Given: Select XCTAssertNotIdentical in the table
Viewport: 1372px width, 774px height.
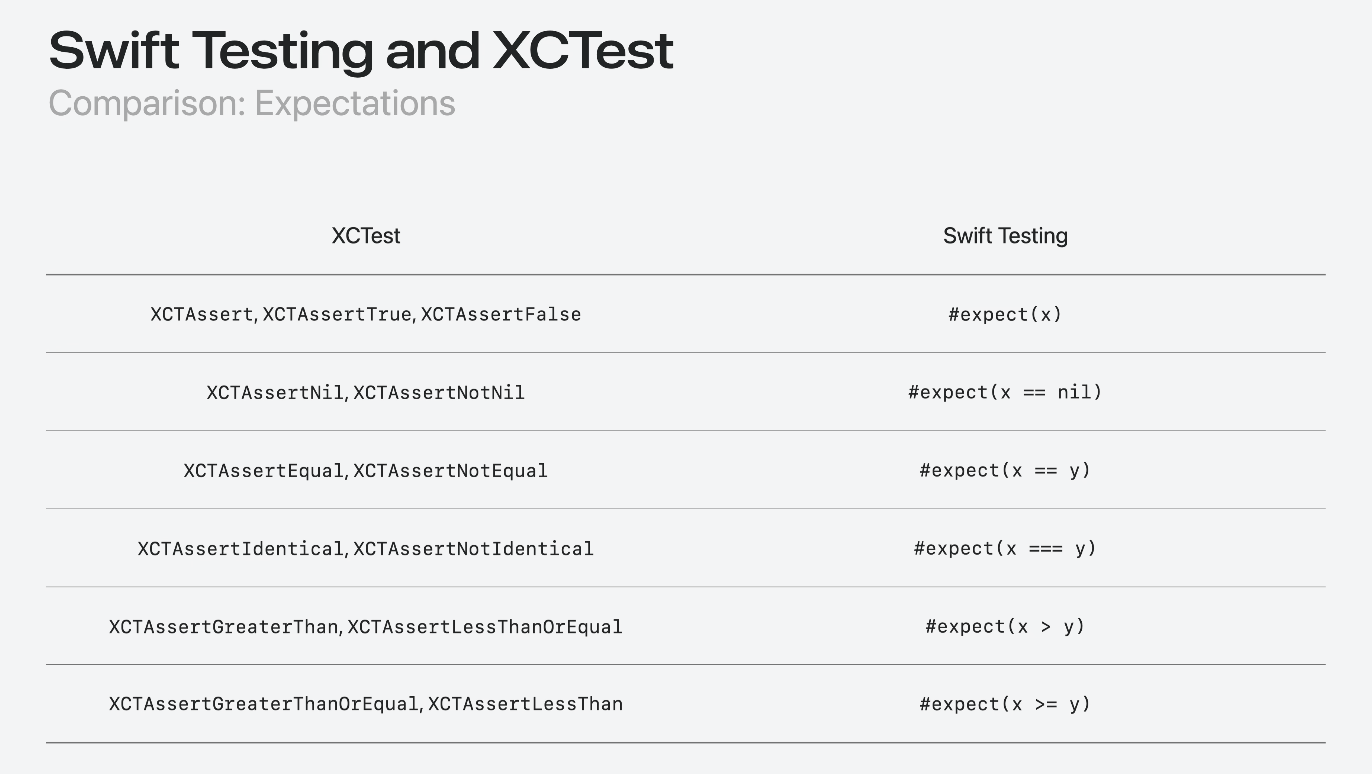Looking at the screenshot, I should click(x=473, y=548).
